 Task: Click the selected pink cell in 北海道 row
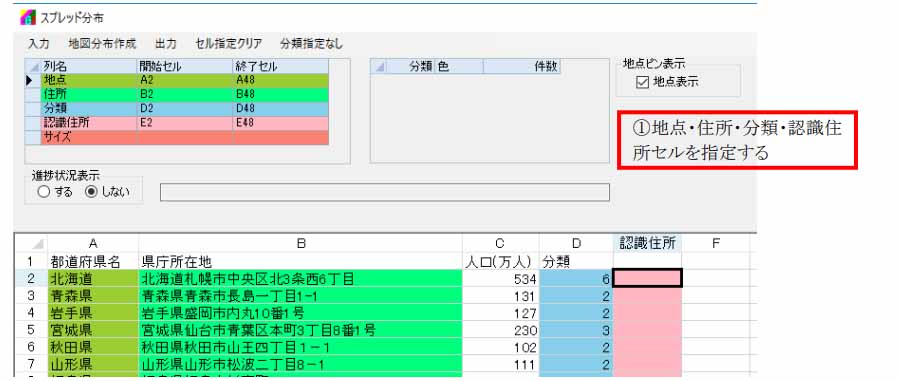[x=647, y=278]
